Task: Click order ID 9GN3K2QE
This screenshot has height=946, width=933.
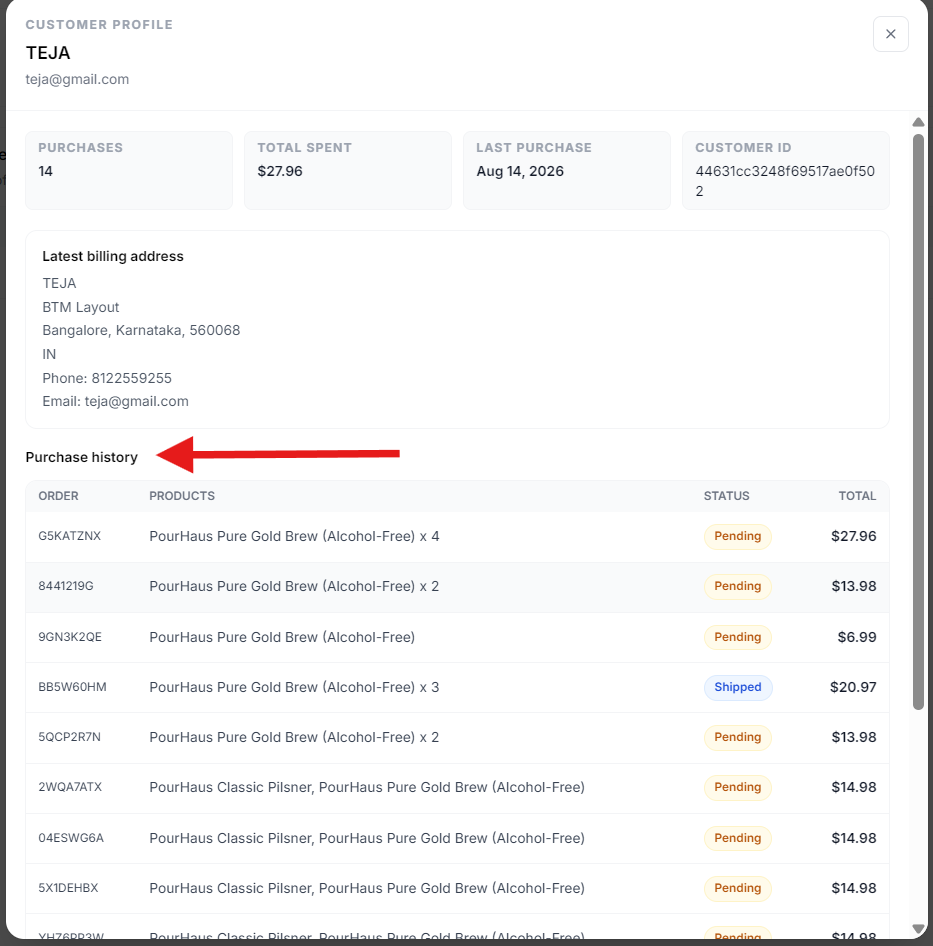Action: (70, 637)
